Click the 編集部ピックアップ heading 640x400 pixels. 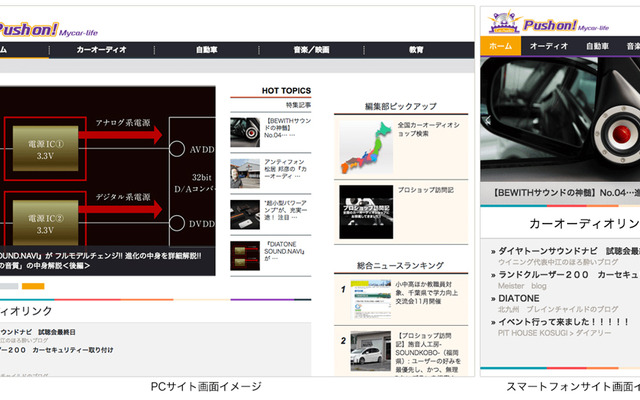tap(401, 106)
